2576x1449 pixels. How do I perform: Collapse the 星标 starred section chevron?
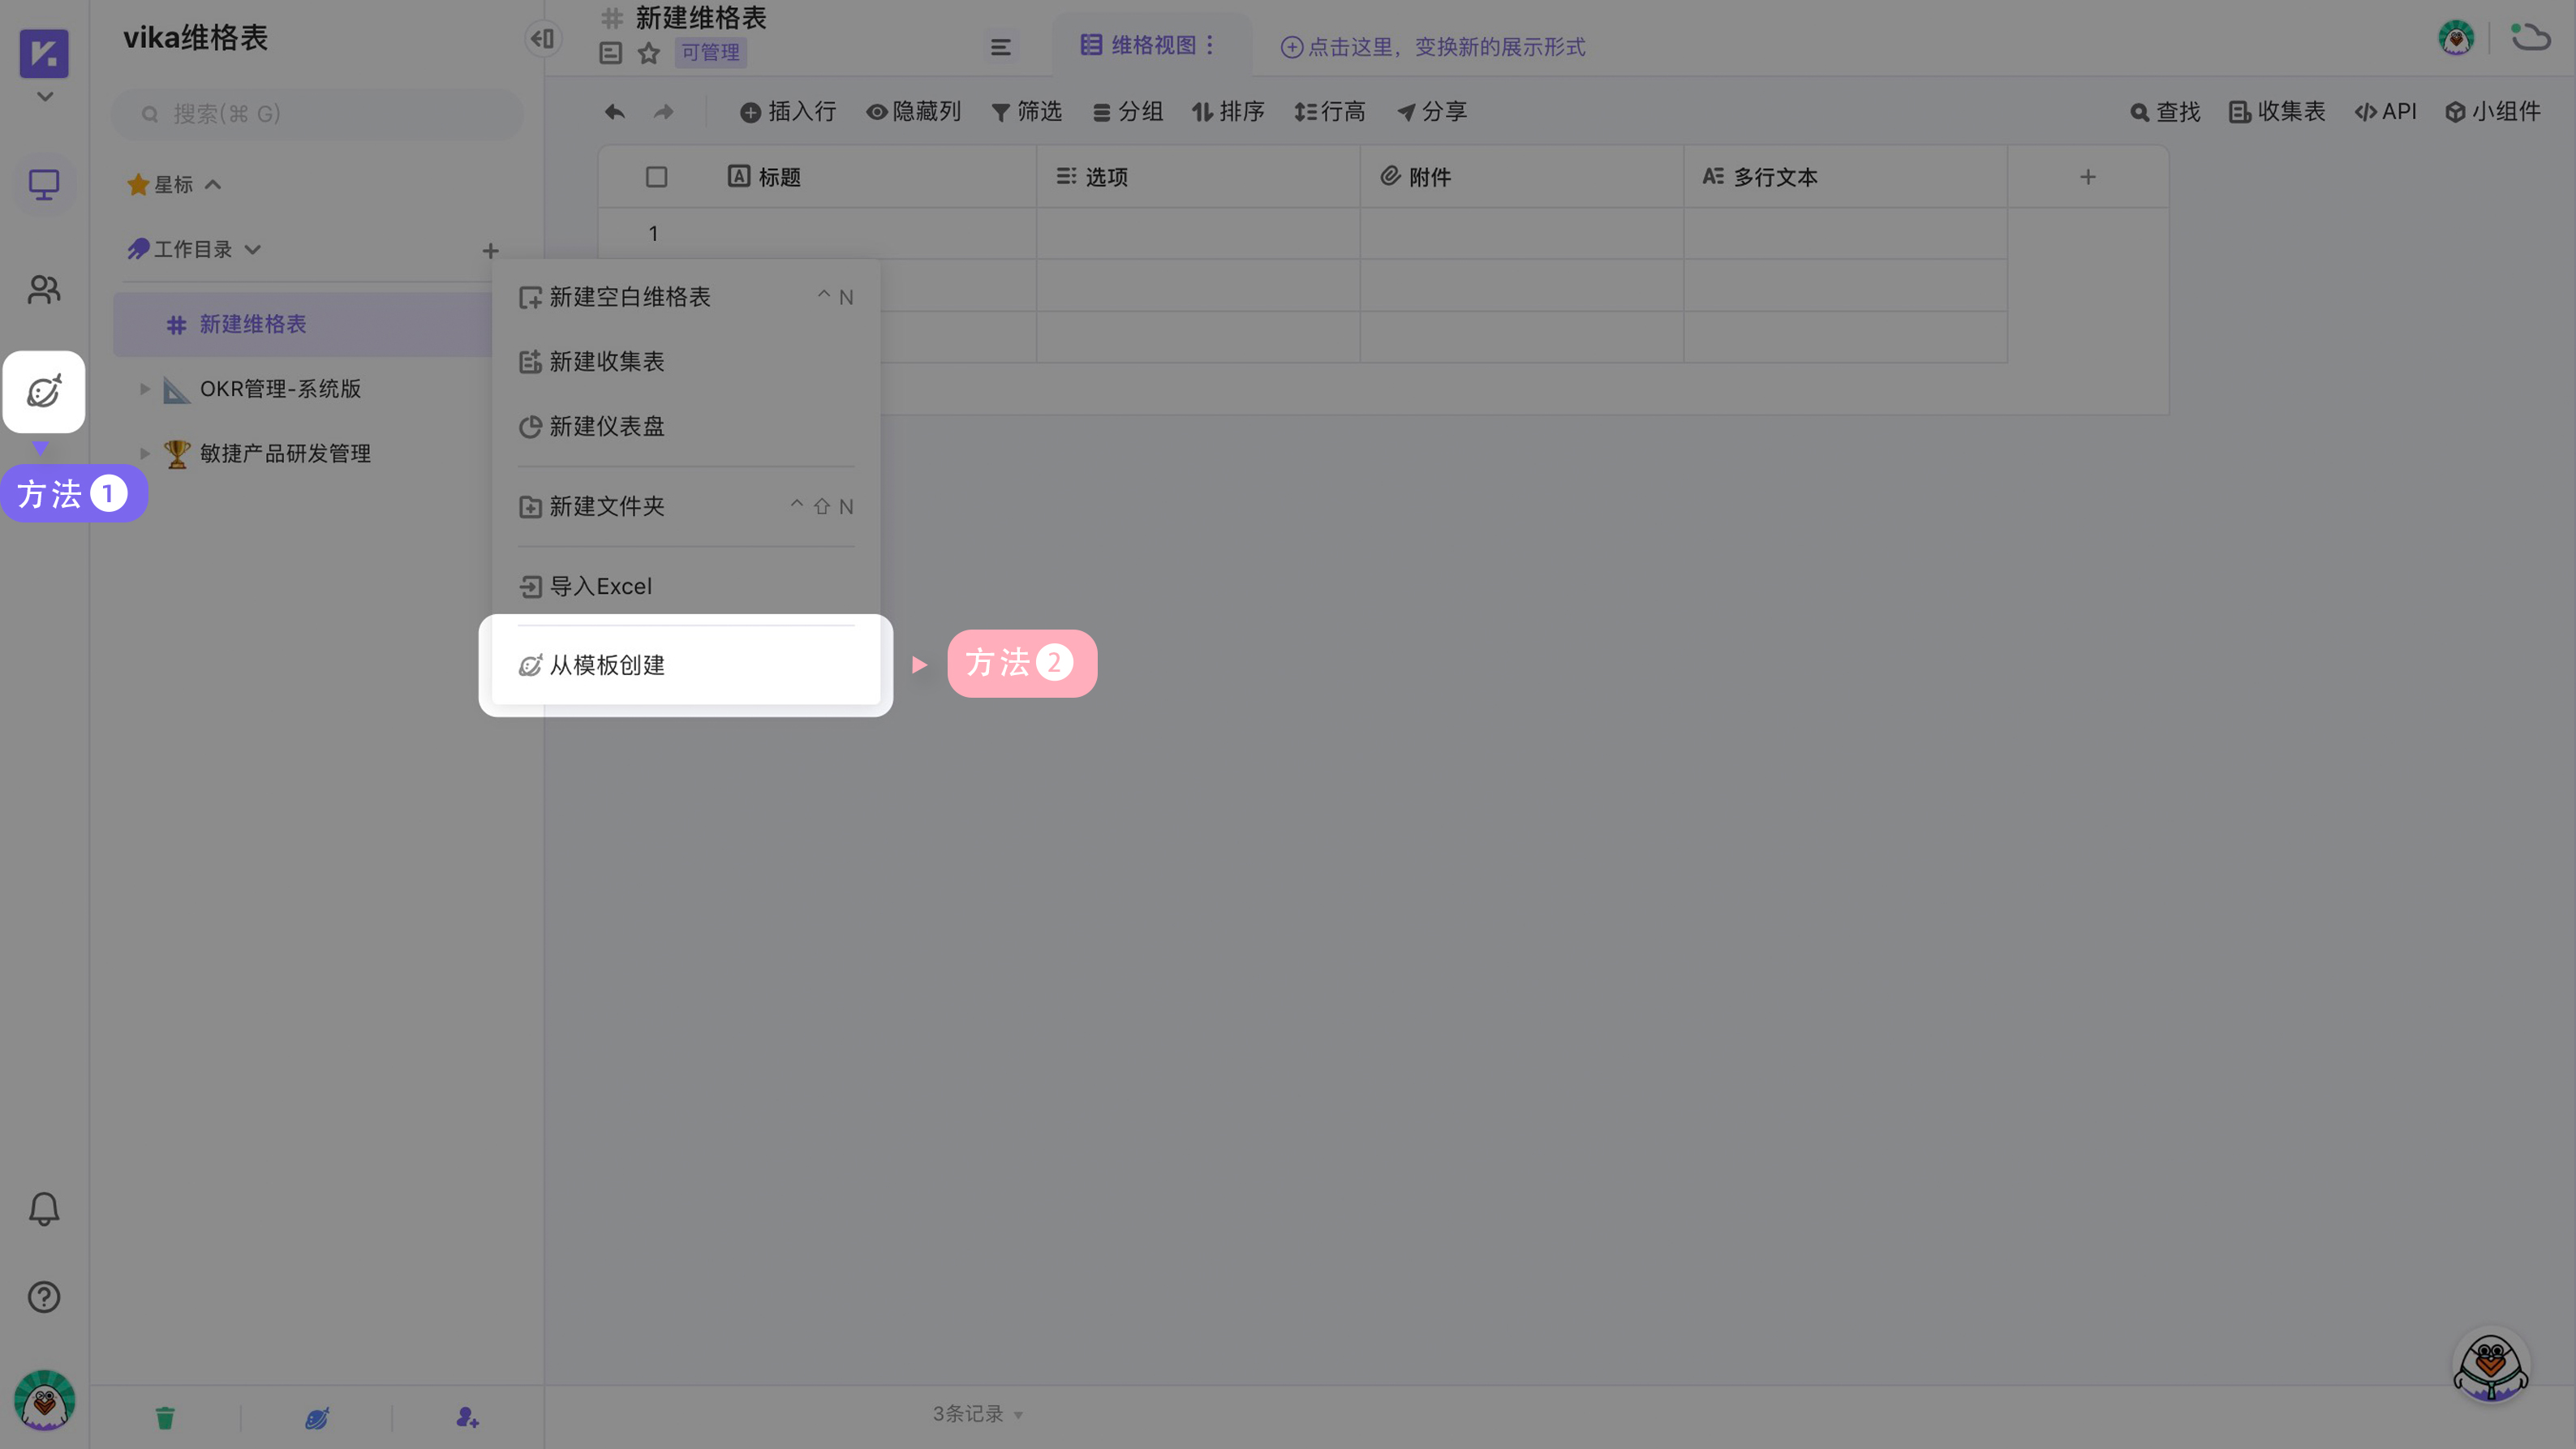click(x=213, y=185)
